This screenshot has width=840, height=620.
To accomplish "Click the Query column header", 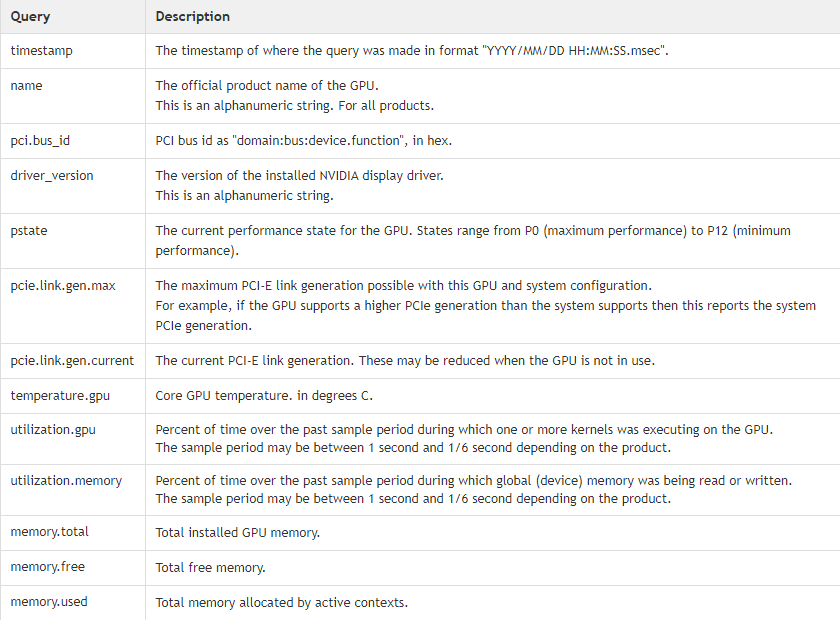I will click(30, 17).
